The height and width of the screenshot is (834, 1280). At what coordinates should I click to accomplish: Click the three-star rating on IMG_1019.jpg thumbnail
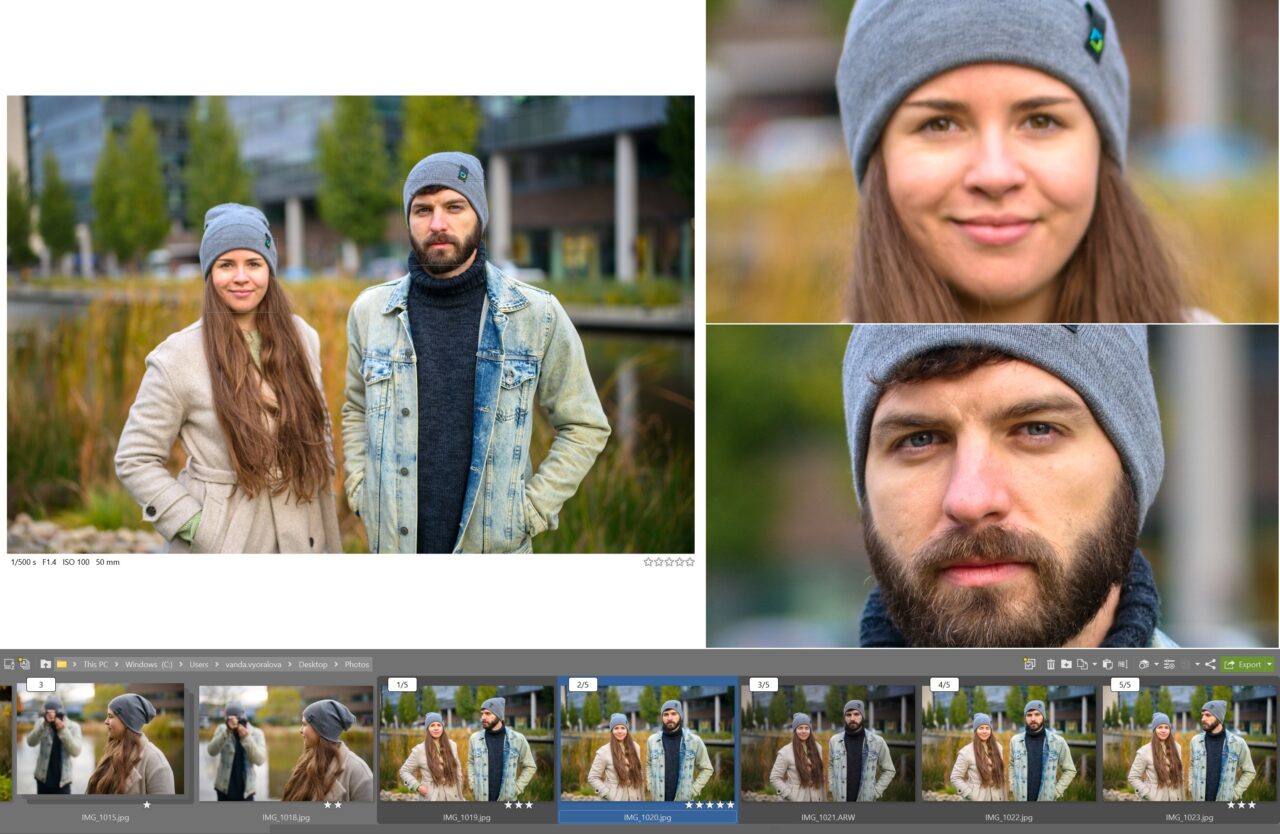[518, 804]
